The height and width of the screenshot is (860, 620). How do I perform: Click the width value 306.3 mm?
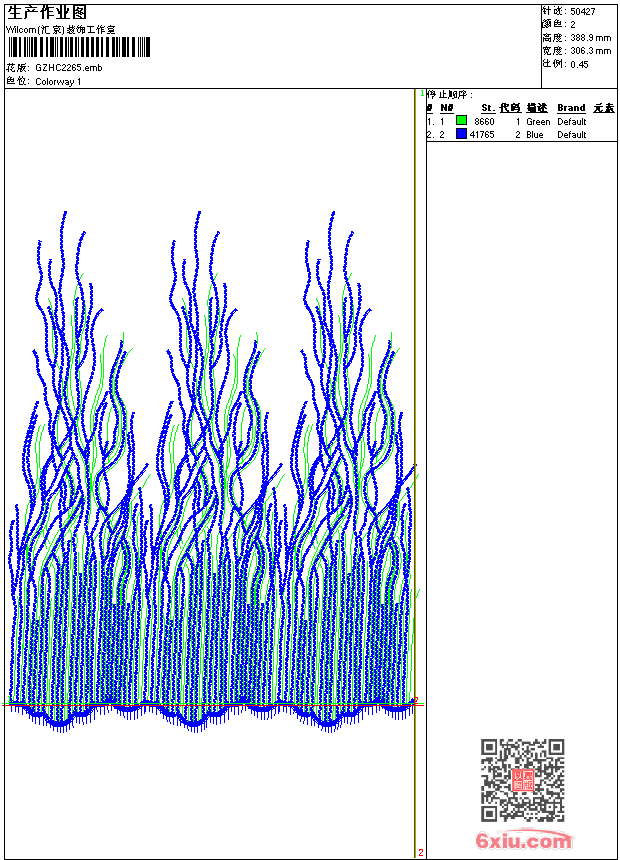click(x=590, y=51)
